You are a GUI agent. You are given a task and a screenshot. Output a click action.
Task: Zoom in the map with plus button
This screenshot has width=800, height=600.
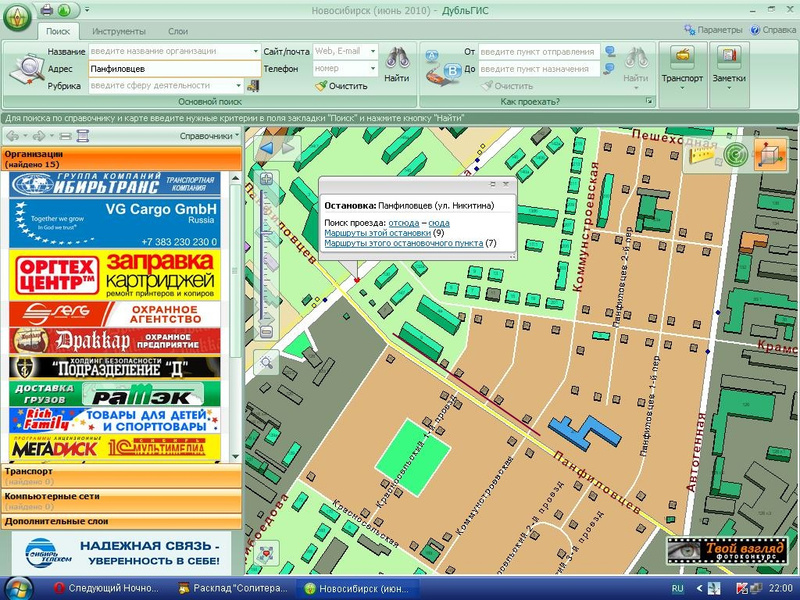coord(266,179)
